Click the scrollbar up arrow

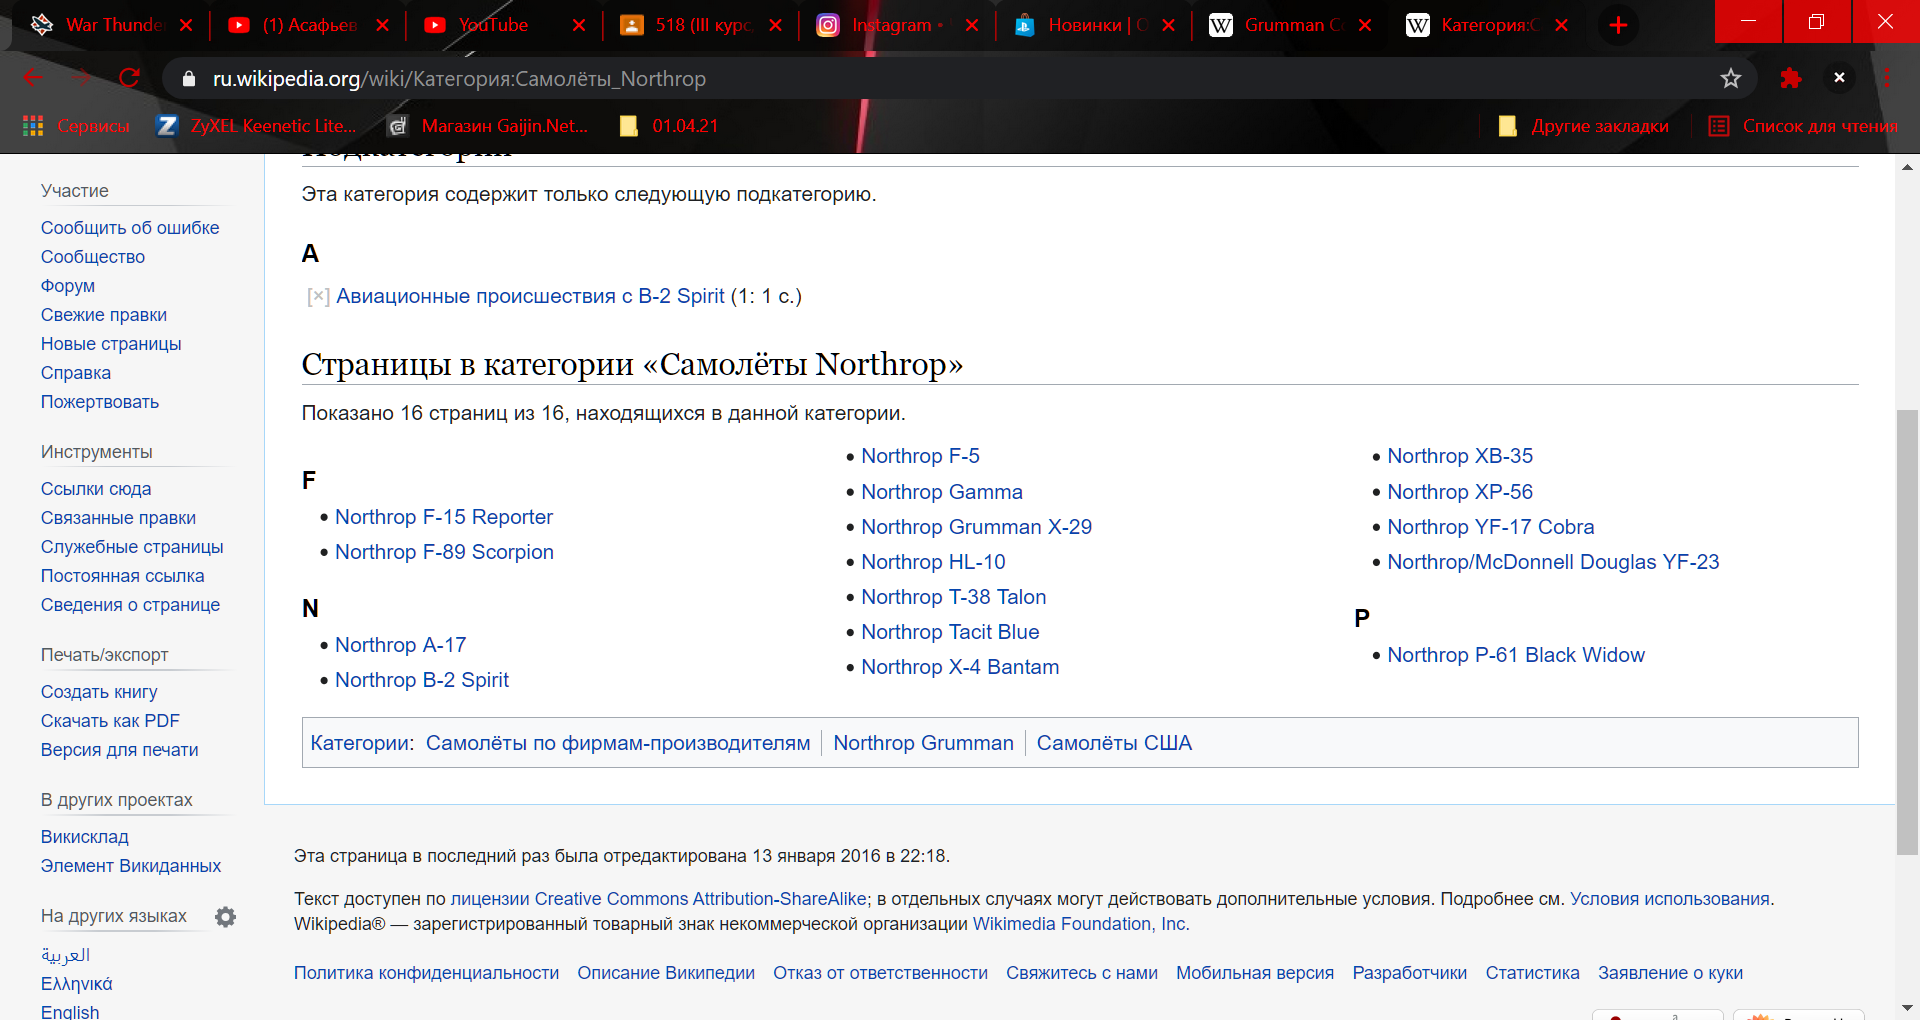(1907, 167)
